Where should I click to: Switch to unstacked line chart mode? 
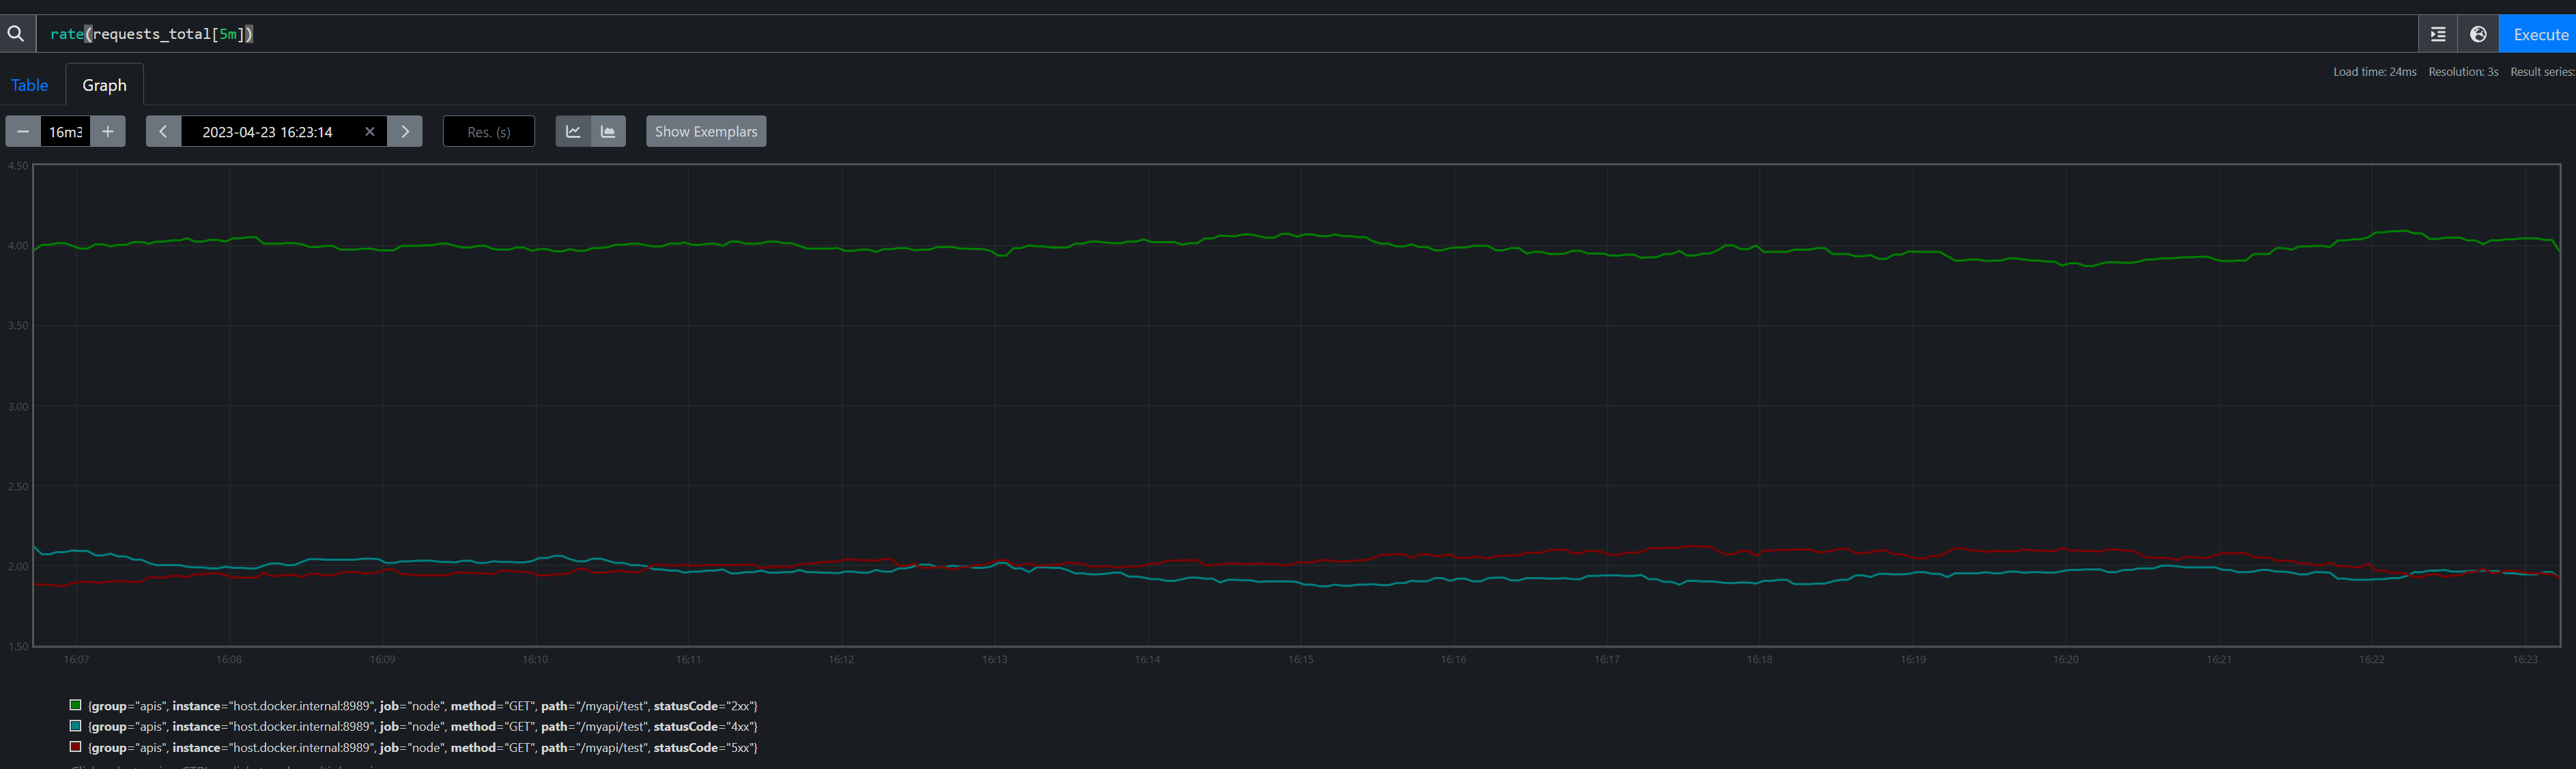pyautogui.click(x=573, y=131)
